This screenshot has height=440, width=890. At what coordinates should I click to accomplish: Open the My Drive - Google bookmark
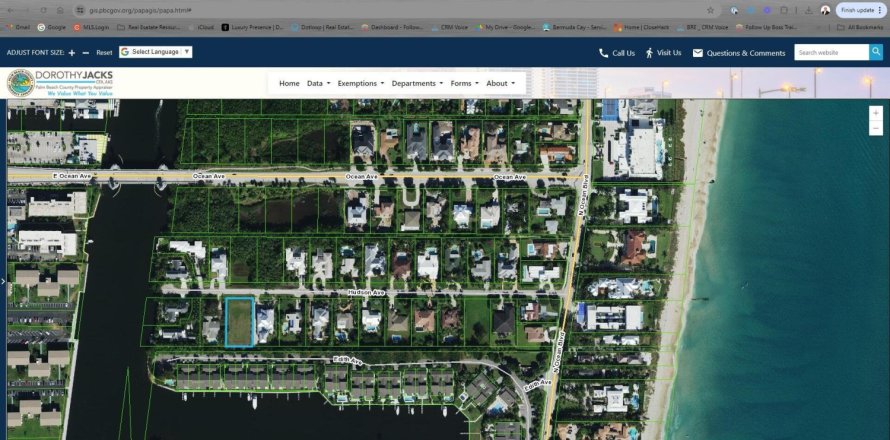pyautogui.click(x=506, y=27)
